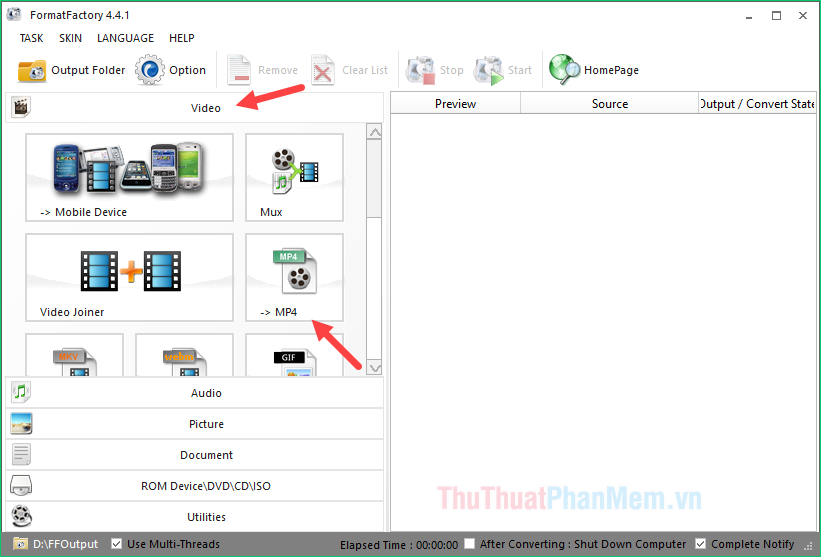Click the Audio music note icon
Screen dimensions: 821x557
pyautogui.click(x=21, y=392)
